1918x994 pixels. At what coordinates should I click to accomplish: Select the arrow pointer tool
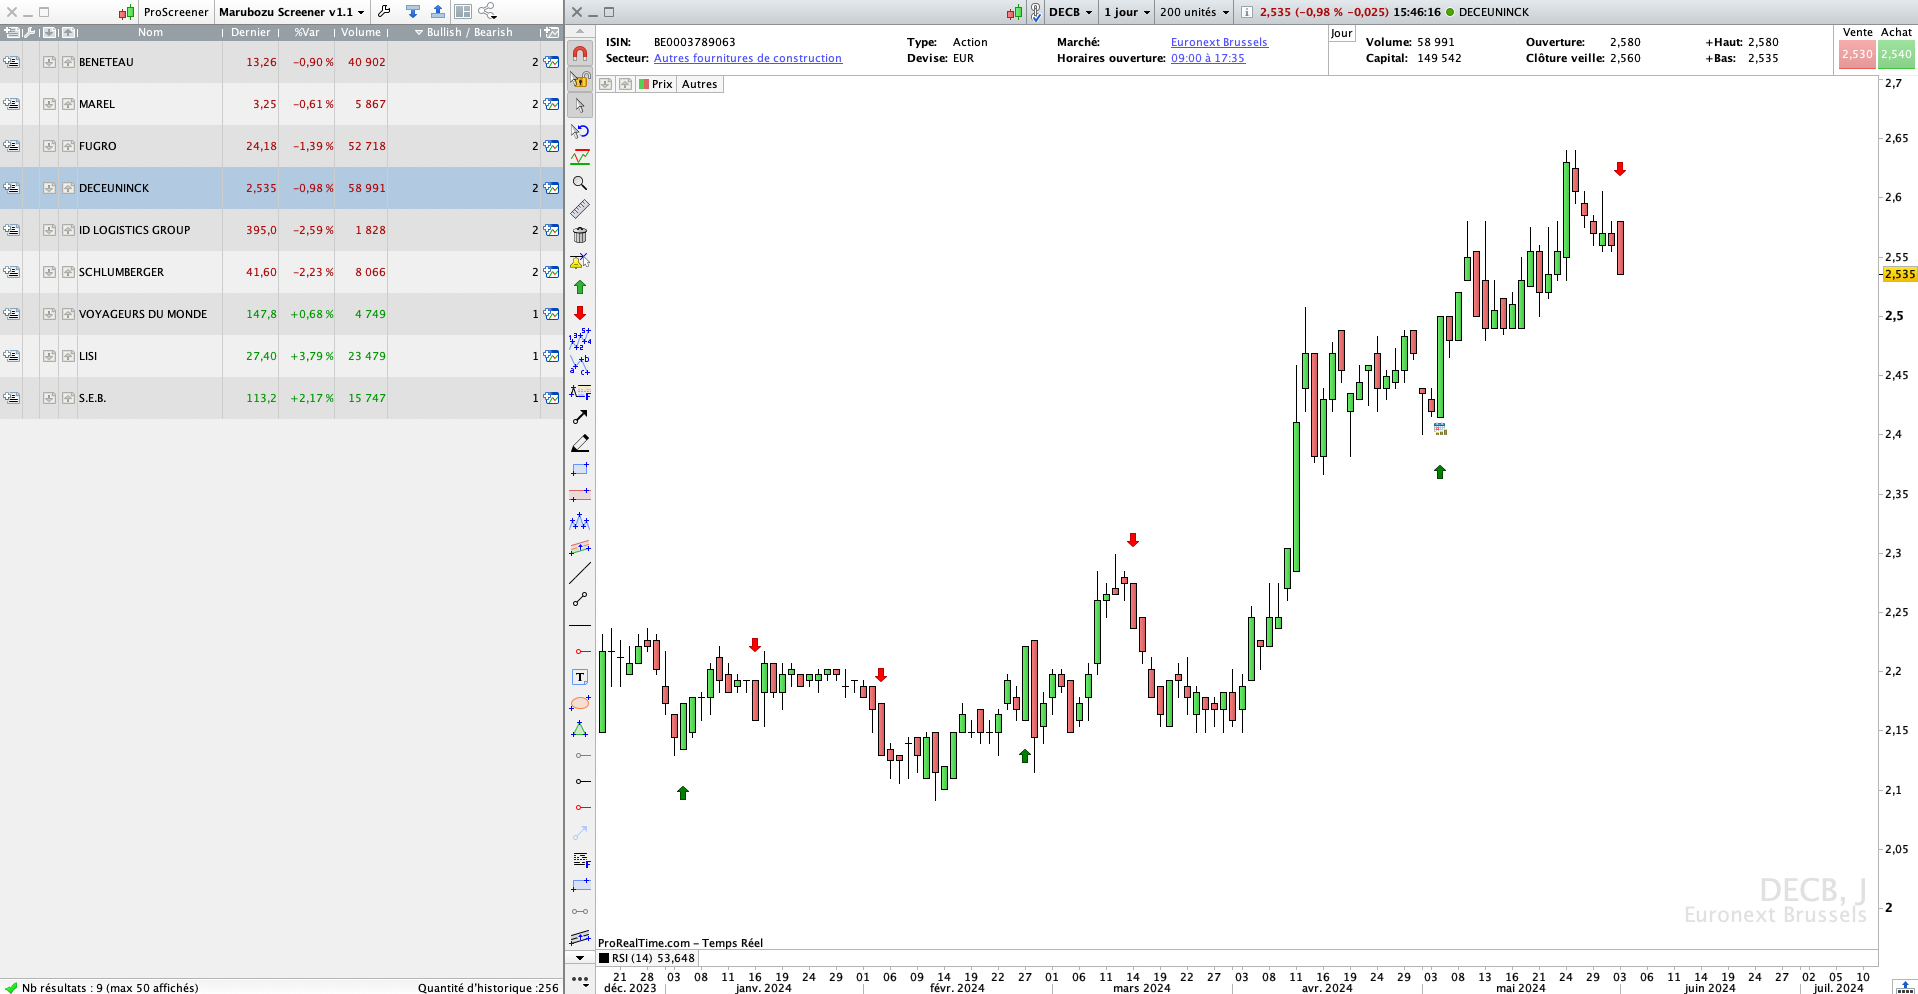580,105
